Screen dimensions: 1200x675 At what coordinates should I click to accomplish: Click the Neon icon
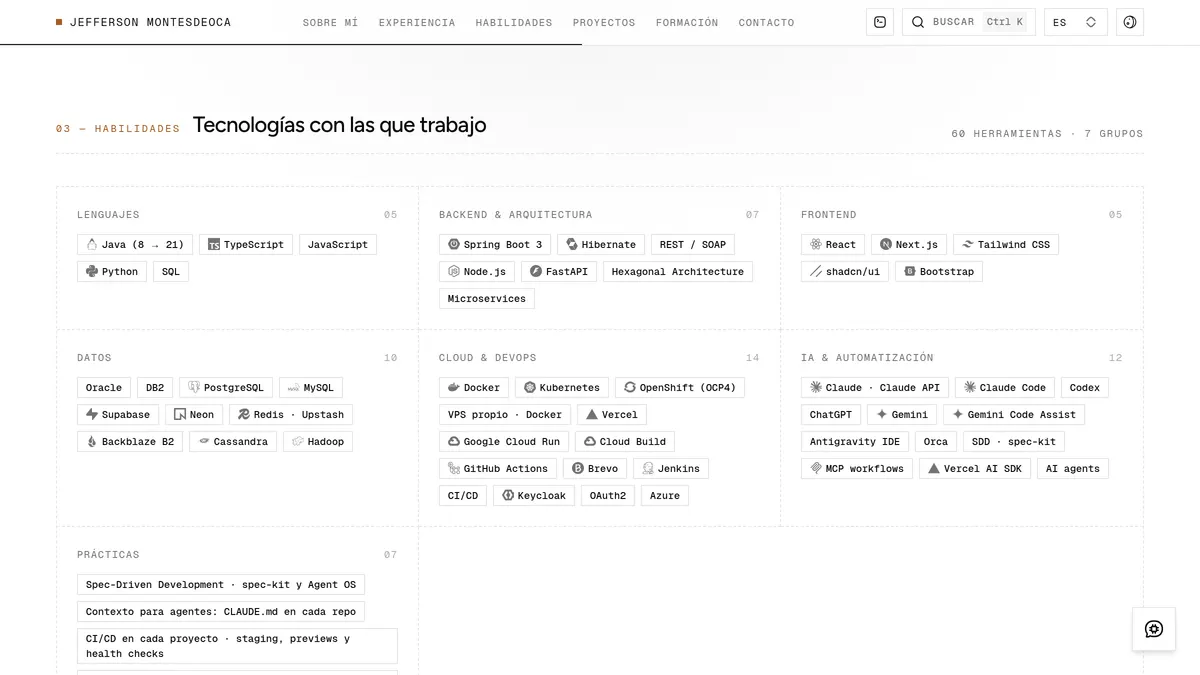click(180, 414)
